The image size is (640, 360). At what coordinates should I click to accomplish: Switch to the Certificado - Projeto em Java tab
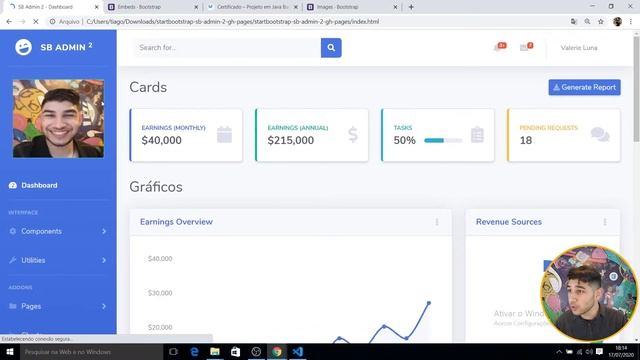point(252,7)
